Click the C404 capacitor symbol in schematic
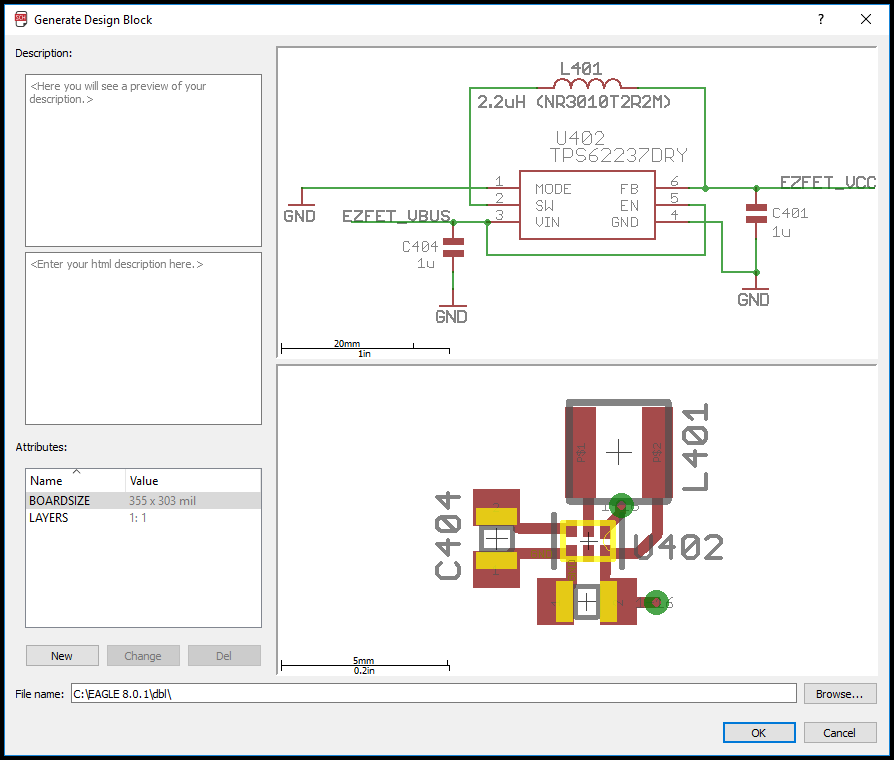The height and width of the screenshot is (760, 894). pyautogui.click(x=454, y=248)
